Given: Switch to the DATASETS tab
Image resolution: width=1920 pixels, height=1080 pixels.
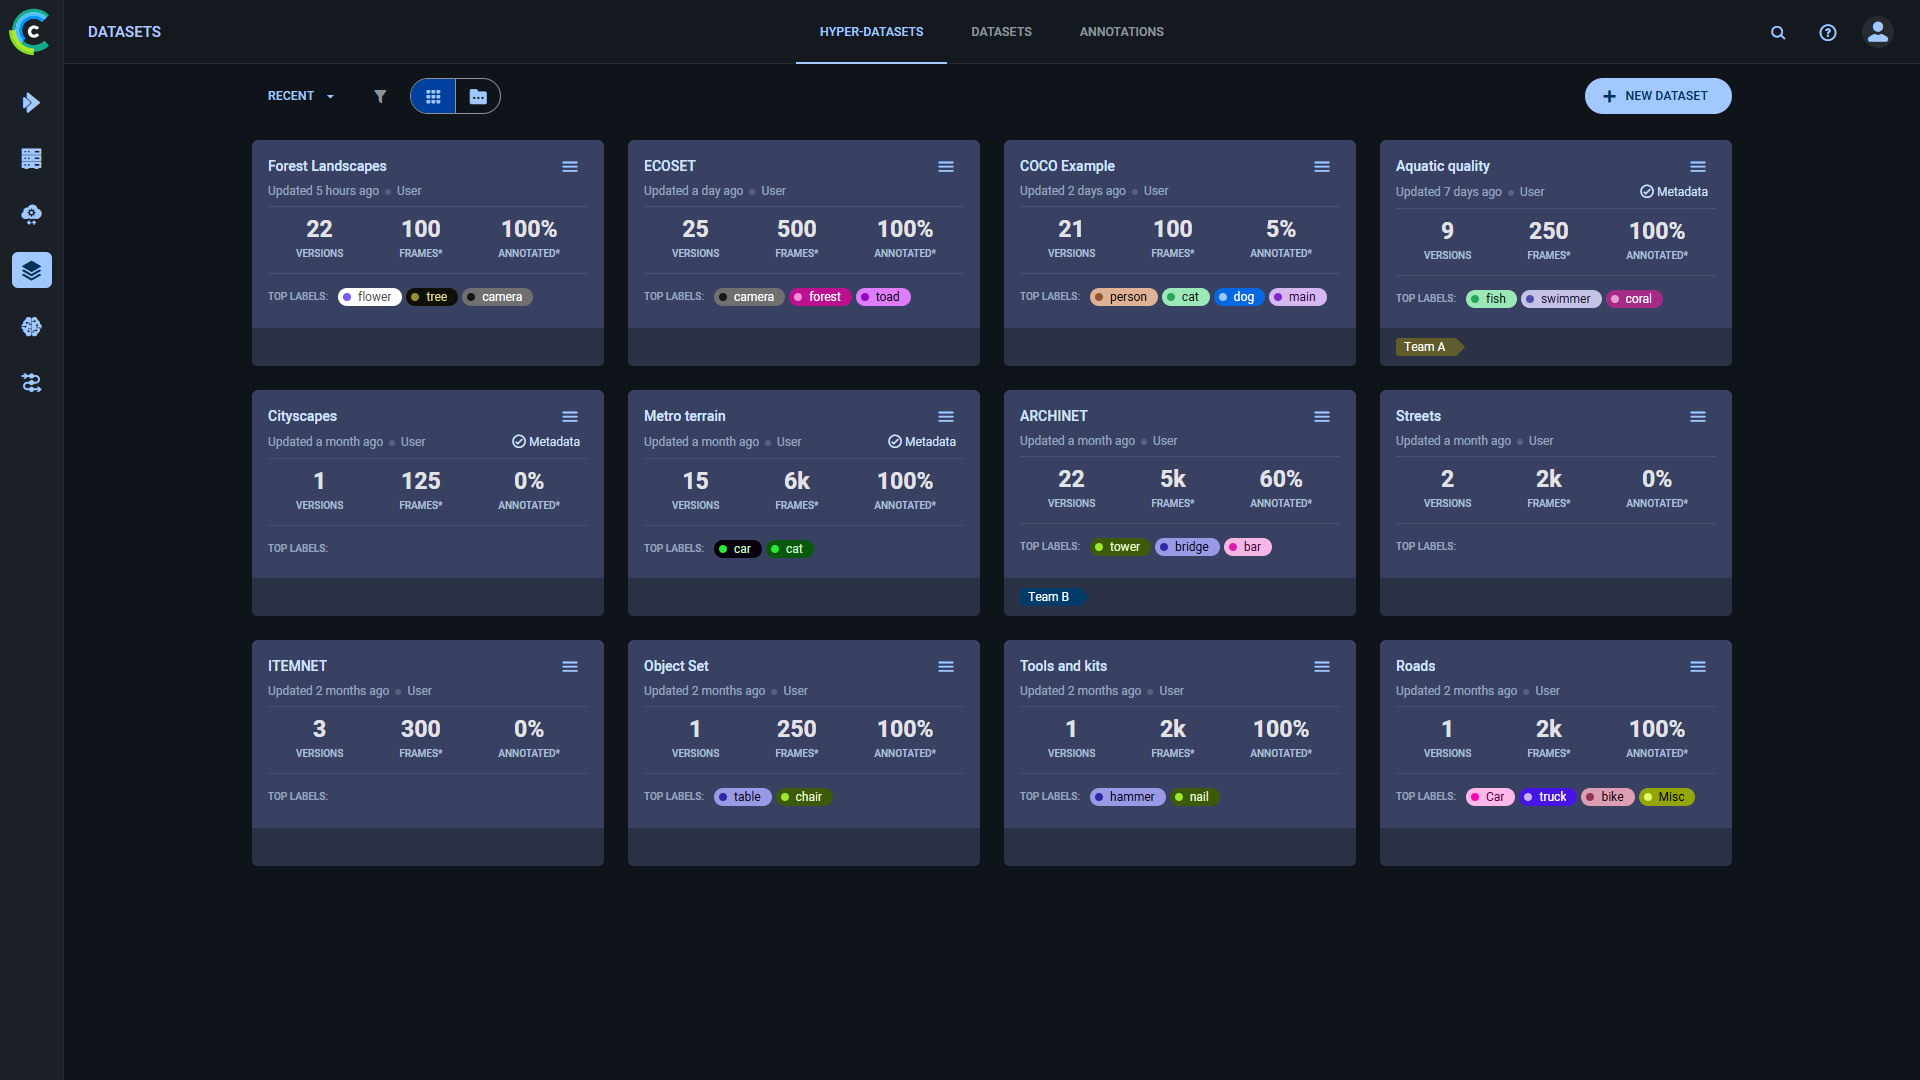Looking at the screenshot, I should click(1000, 31).
